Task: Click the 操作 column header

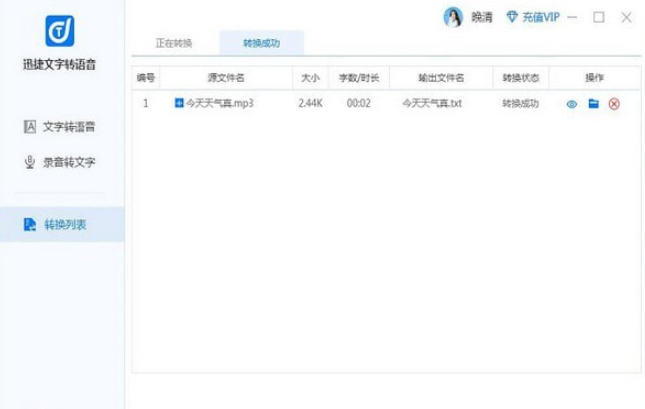Action: pos(594,78)
